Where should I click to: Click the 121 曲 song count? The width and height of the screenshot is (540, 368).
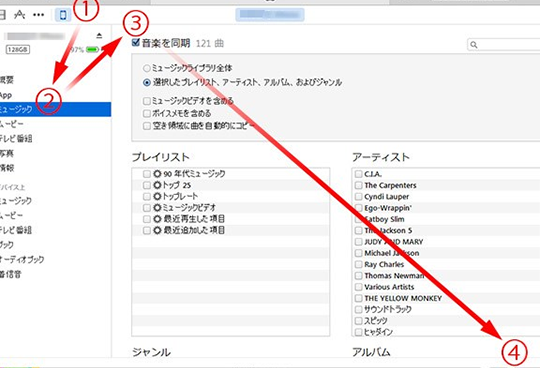pos(210,43)
